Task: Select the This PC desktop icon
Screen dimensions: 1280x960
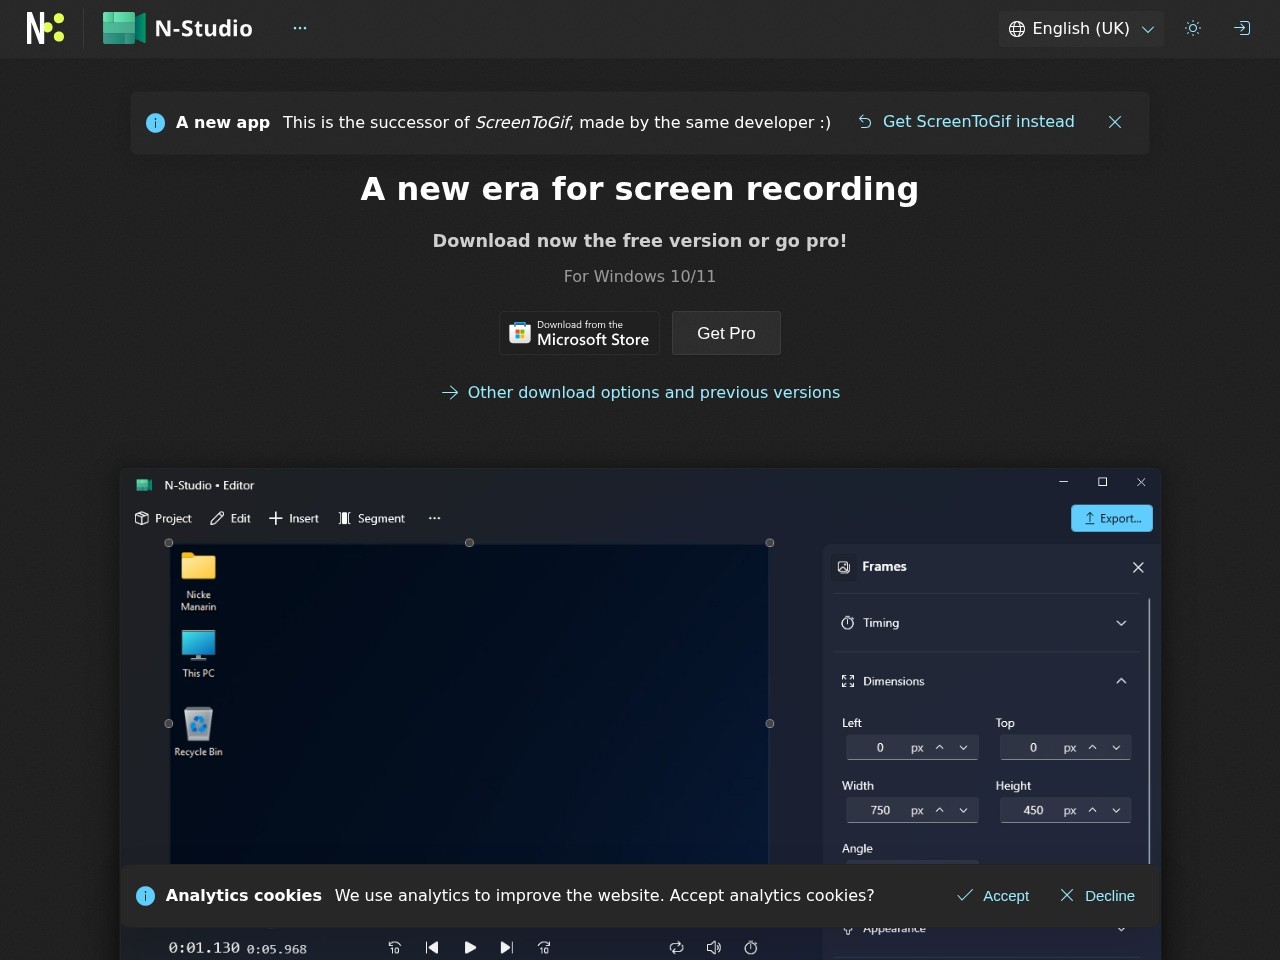Action: (198, 654)
